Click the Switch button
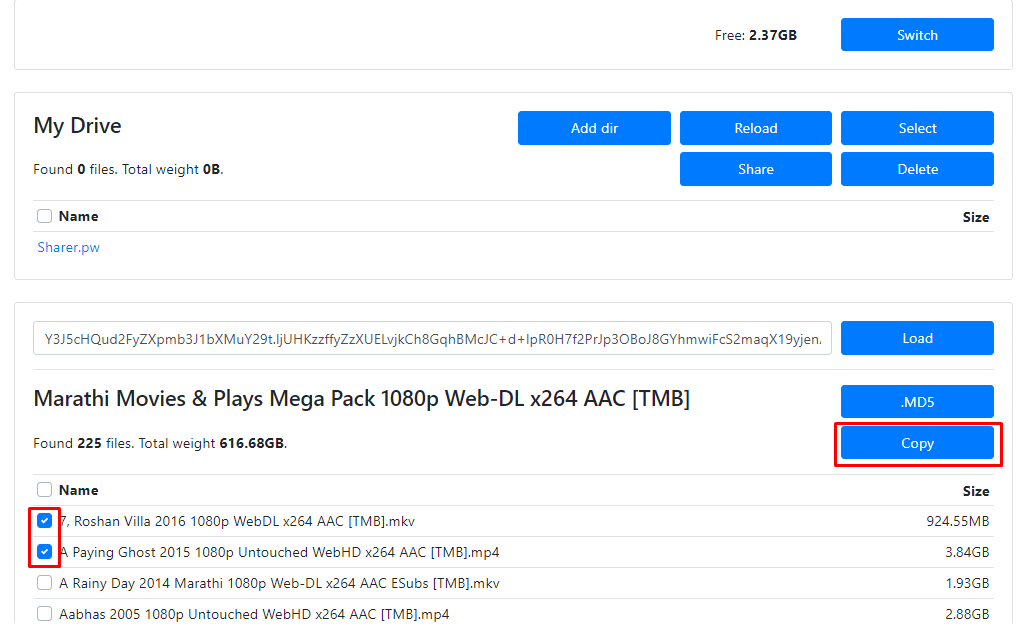The height and width of the screenshot is (641, 1017). pos(916,35)
